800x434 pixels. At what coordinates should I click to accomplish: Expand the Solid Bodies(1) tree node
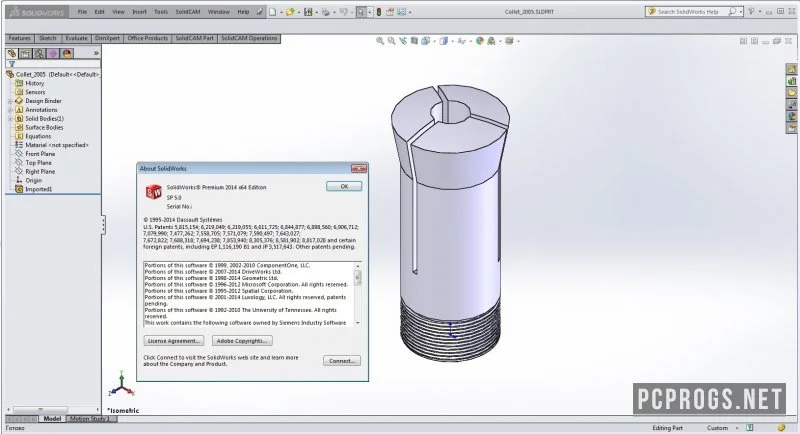coord(10,118)
